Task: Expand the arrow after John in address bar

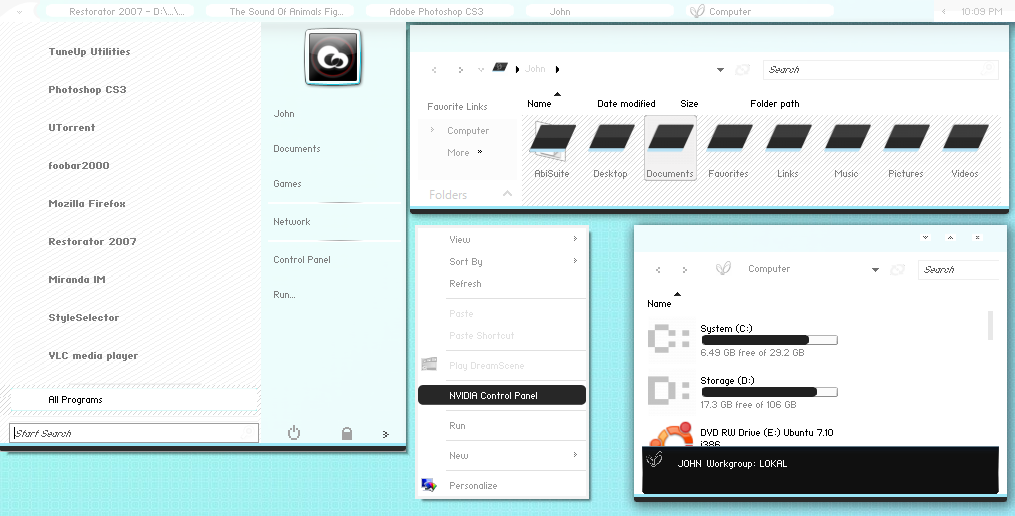Action: click(x=557, y=69)
